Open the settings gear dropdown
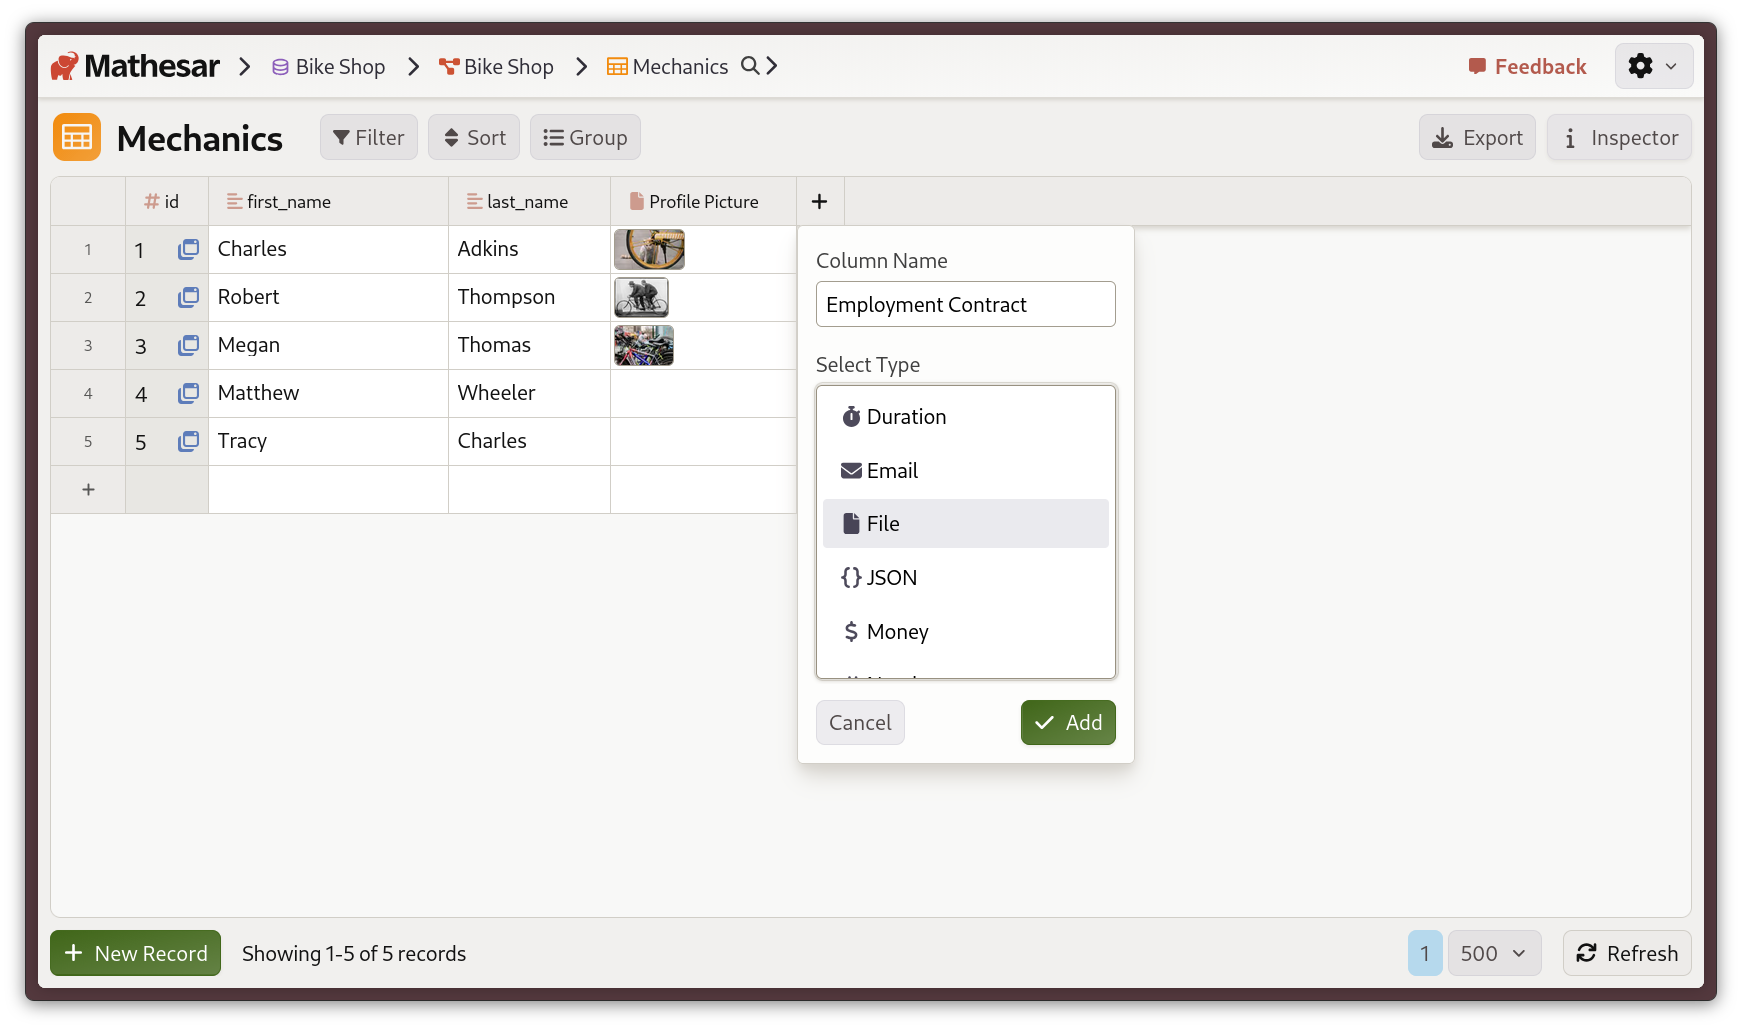 click(x=1653, y=66)
